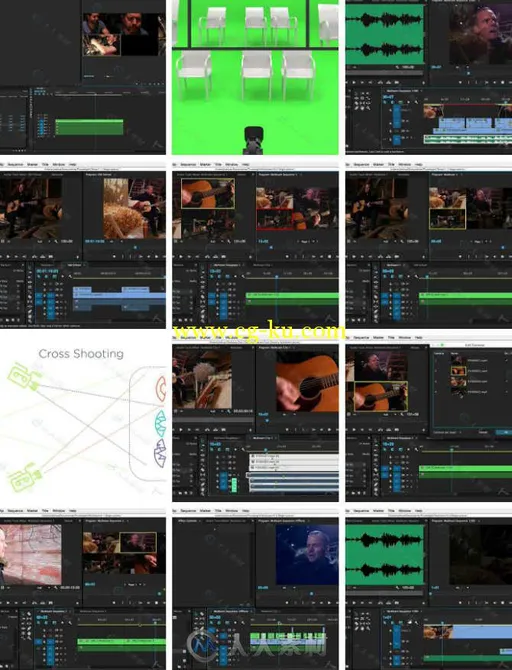Open Help menu in red-outlined multicam screenshot
512x670 pixels.
pyautogui.click(x=246, y=165)
